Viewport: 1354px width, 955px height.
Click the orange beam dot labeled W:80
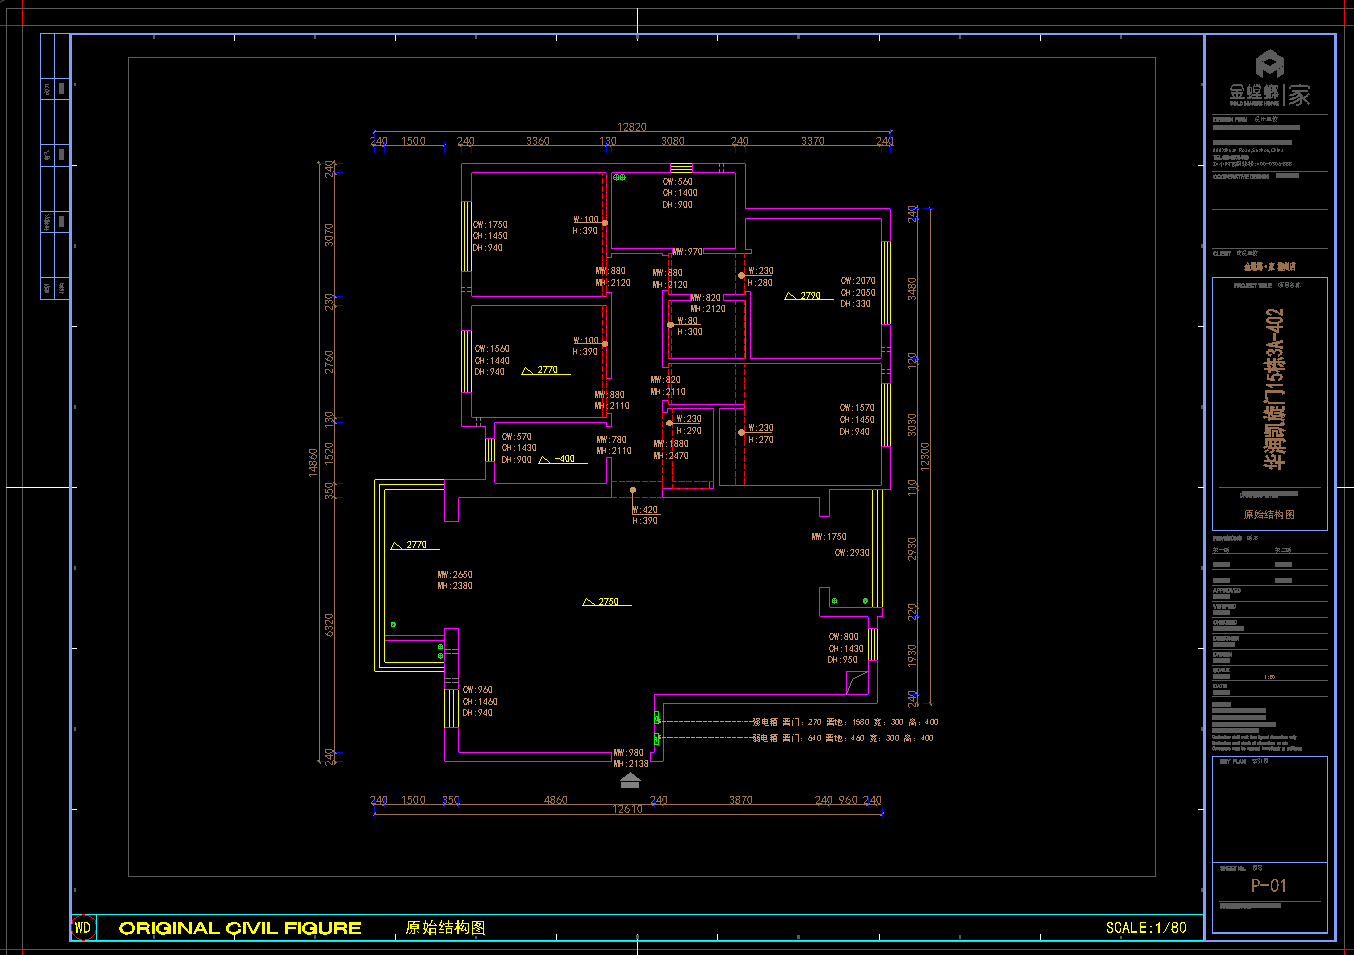click(670, 324)
